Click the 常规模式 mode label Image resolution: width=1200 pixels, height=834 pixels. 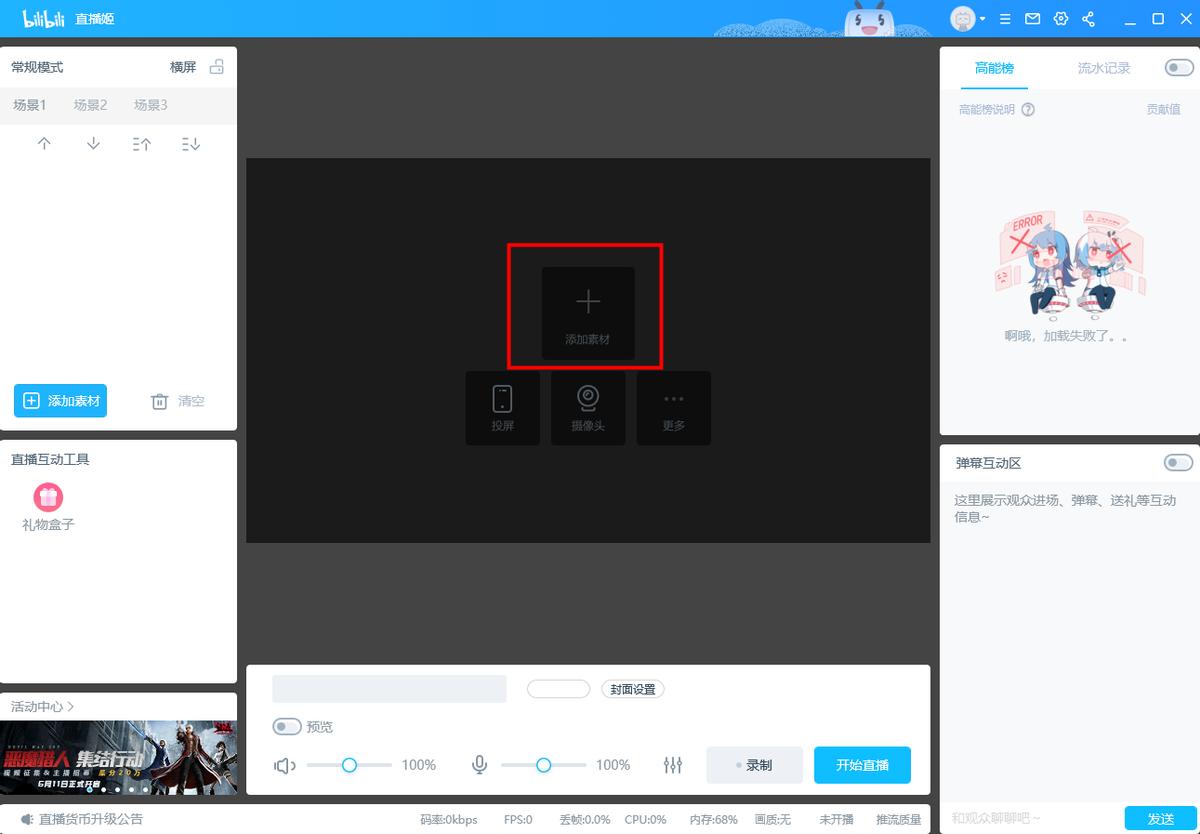coord(37,67)
